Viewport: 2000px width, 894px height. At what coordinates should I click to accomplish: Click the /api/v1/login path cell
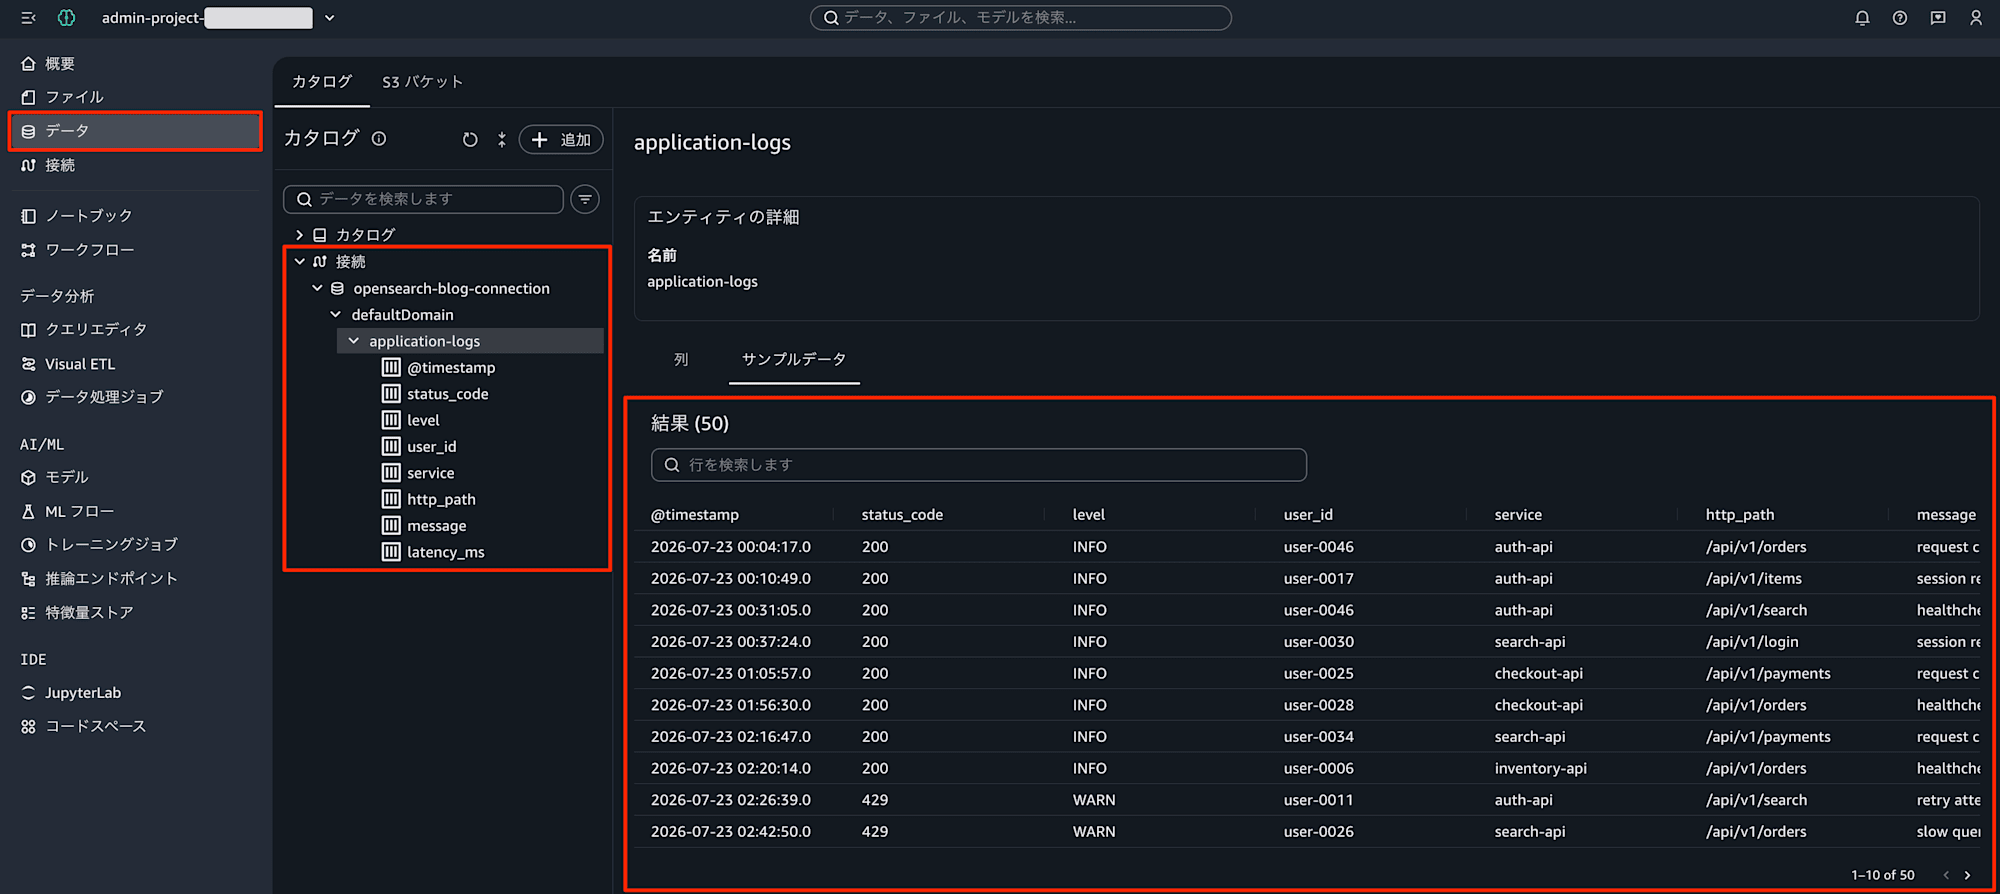(1751, 642)
